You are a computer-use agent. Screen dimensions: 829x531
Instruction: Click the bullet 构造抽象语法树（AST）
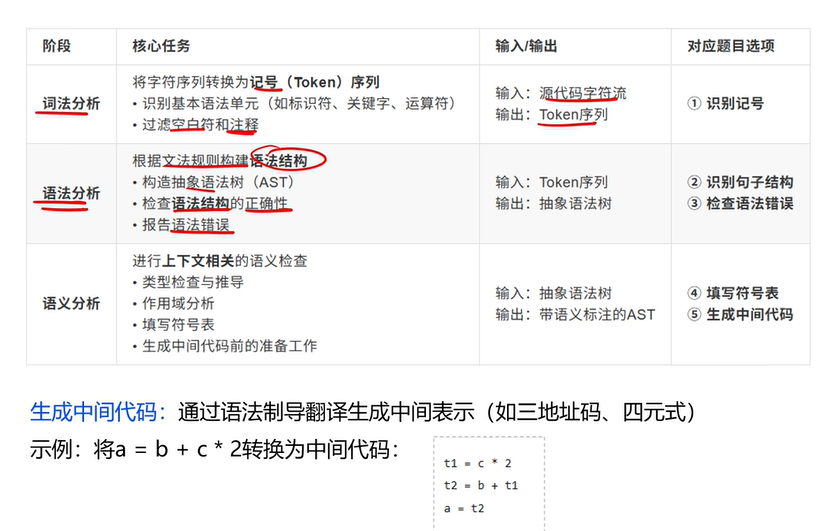pos(213,182)
